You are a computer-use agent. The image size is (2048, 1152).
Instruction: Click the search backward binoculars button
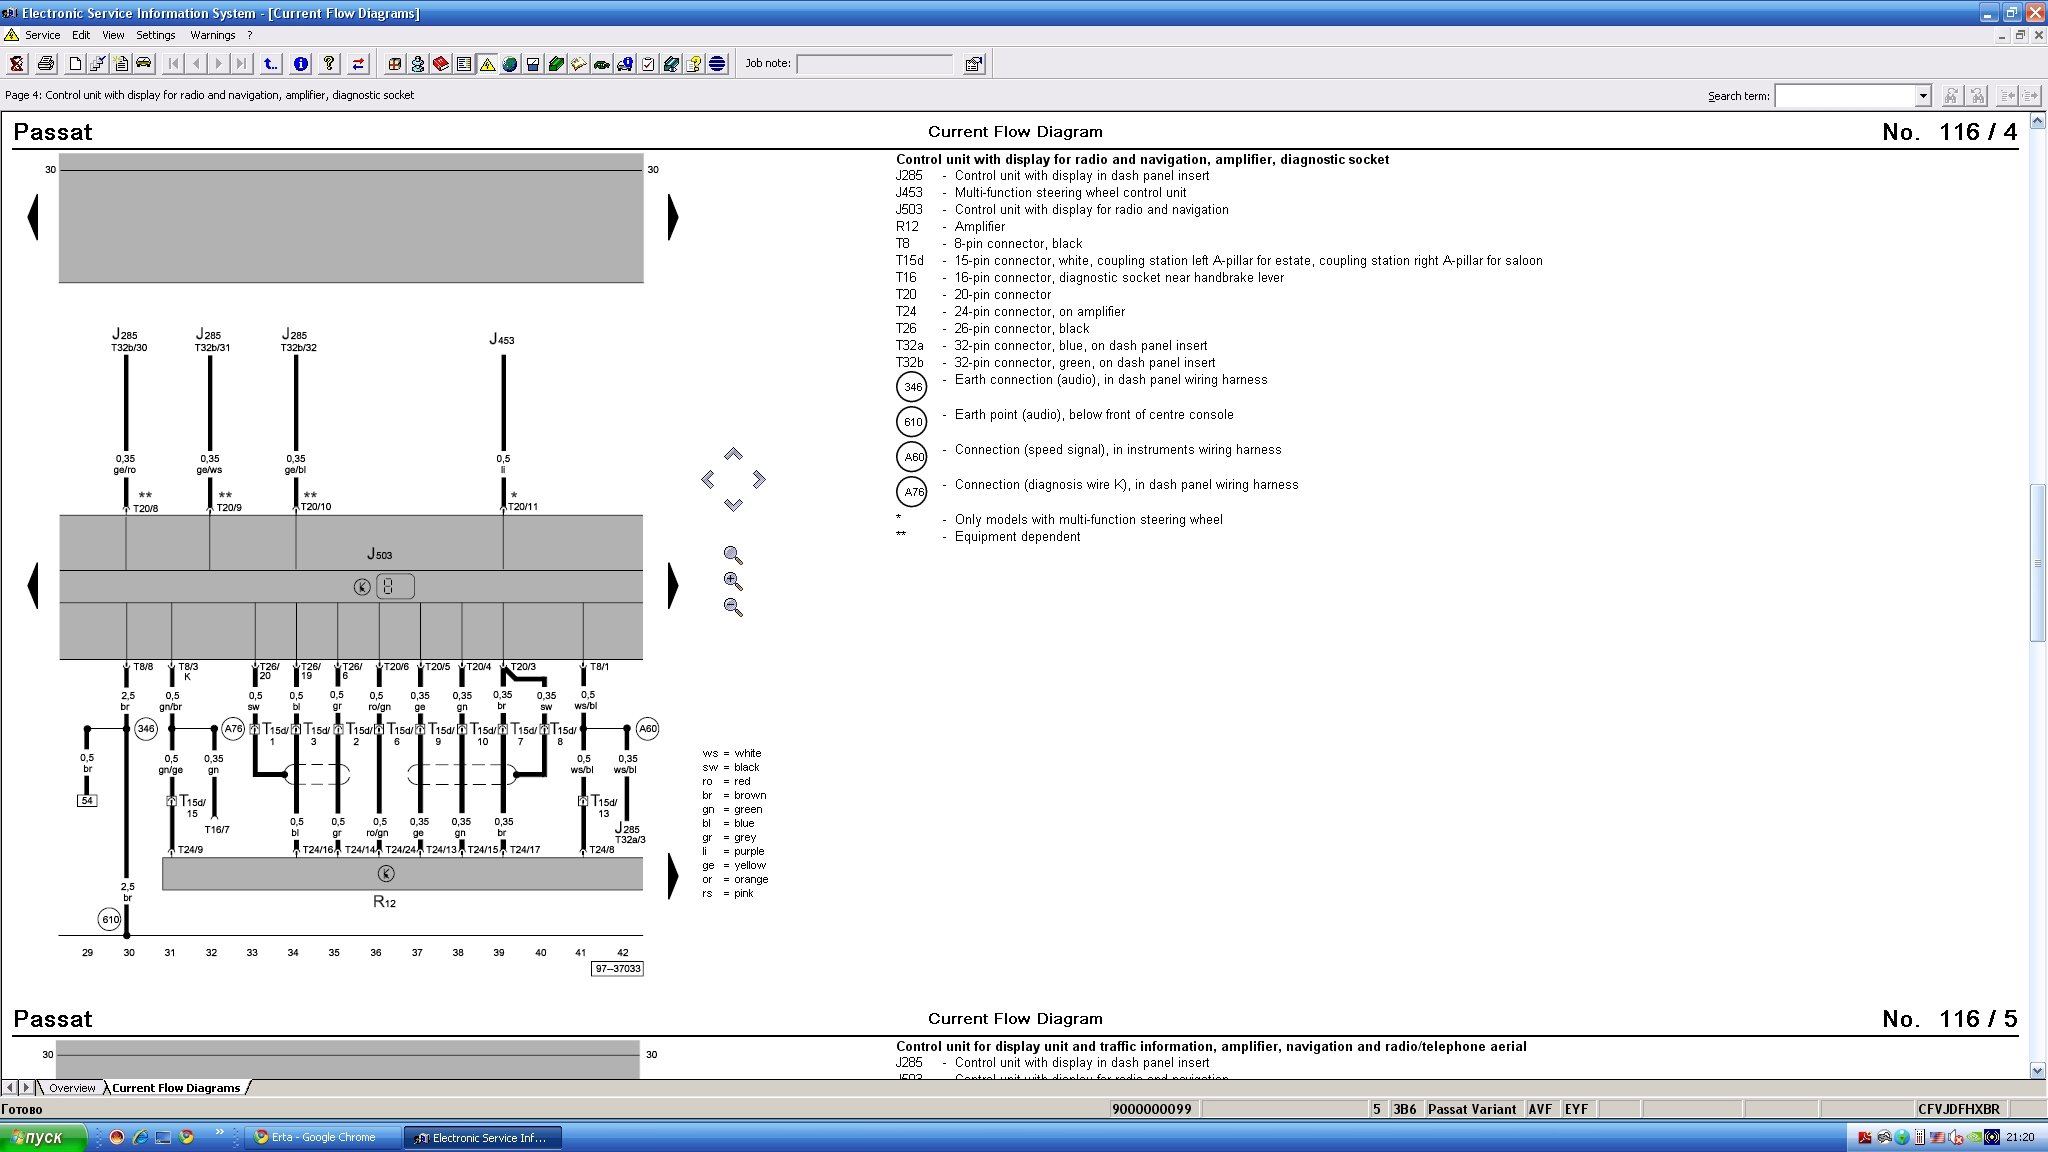coord(1977,96)
